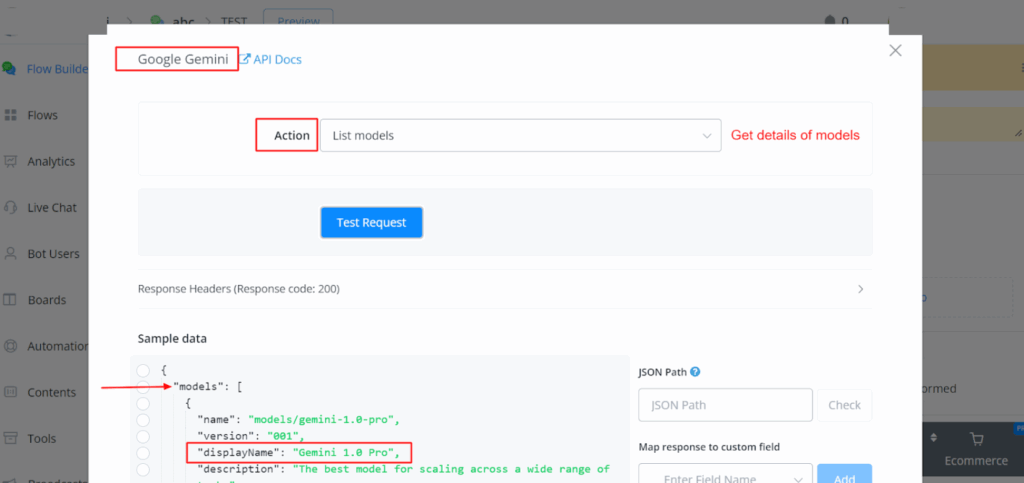Viewport: 1024px width, 483px height.
Task: Open Analytics from the sidebar icon
Action: (x=10, y=161)
